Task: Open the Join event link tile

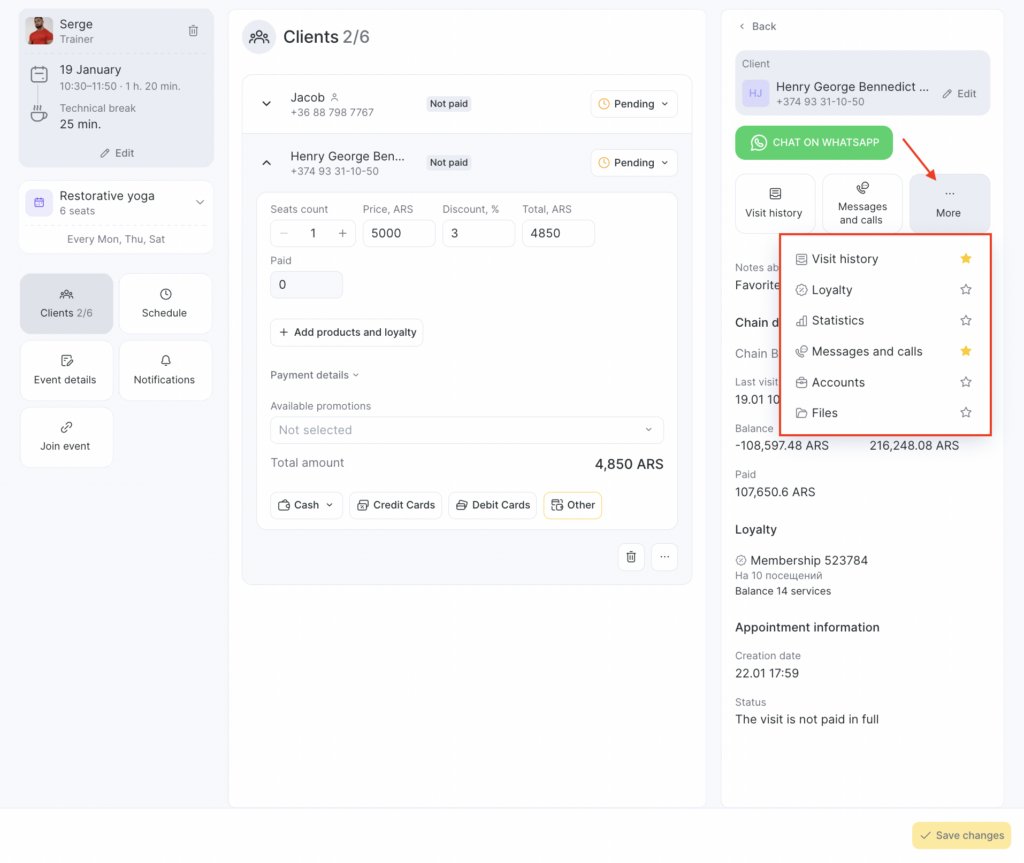Action: point(66,437)
